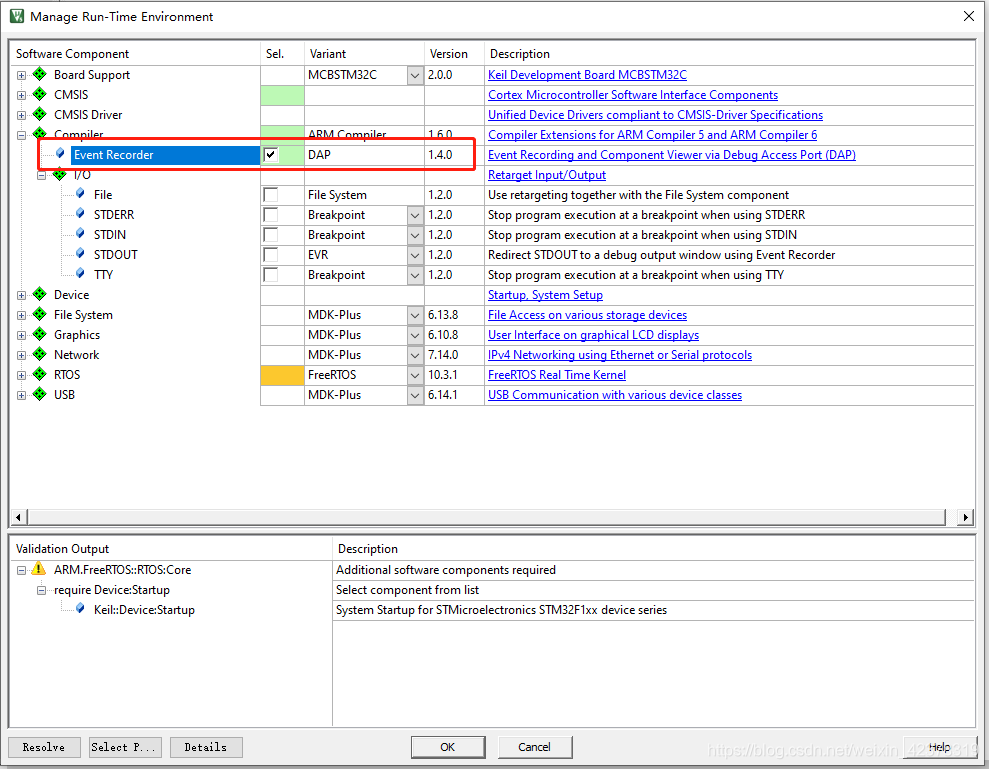Open the Keil Development Board MCBSTM32C link
The image size is (989, 769).
pyautogui.click(x=587, y=74)
